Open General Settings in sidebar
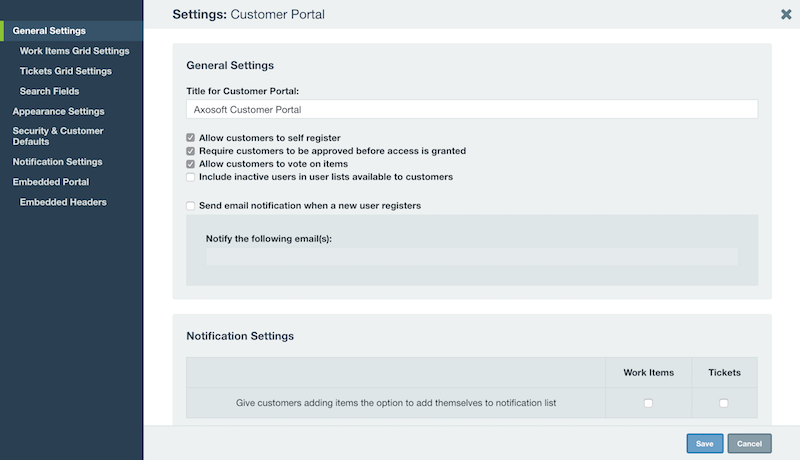This screenshot has height=460, width=800. tap(49, 31)
